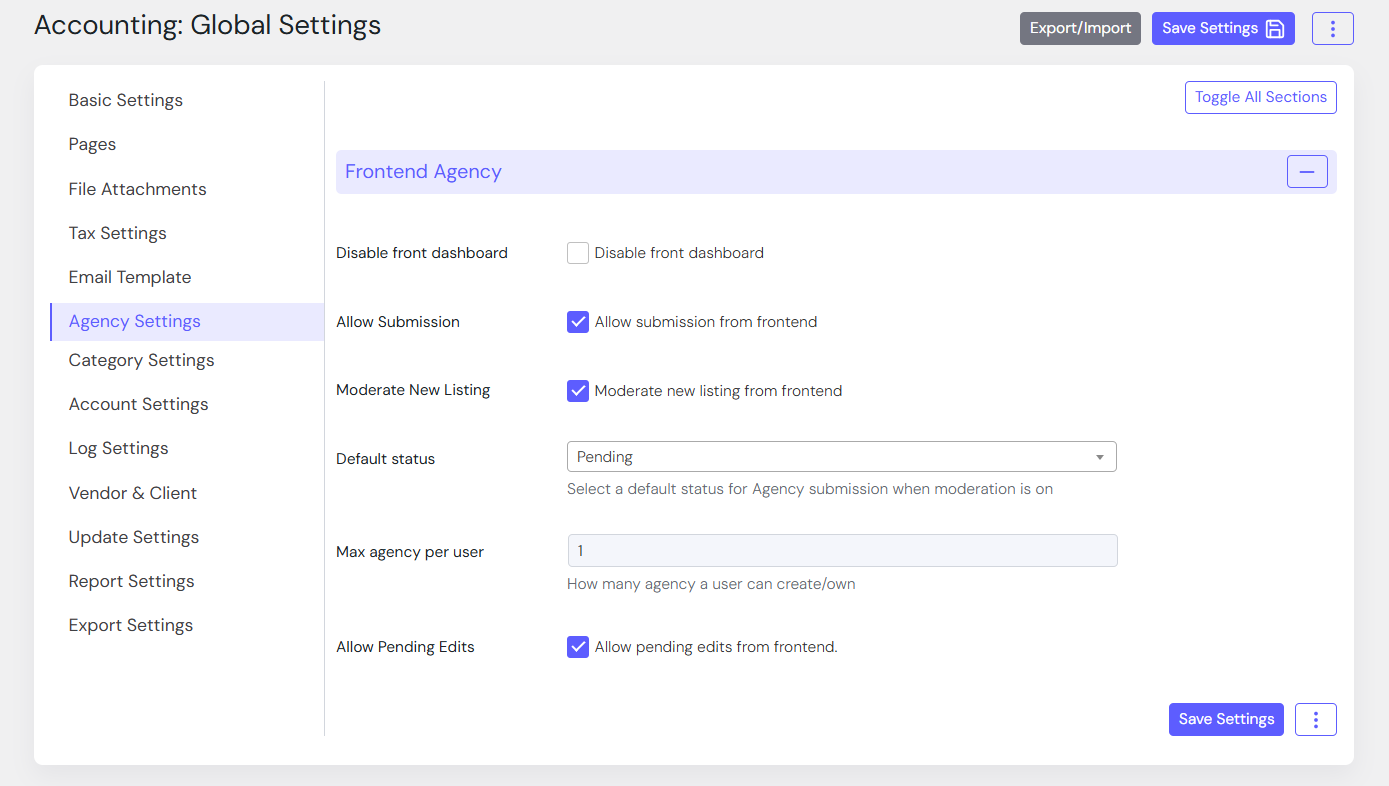Uncheck Allow pending edits from frontend
The image size is (1389, 786).
[578, 647]
